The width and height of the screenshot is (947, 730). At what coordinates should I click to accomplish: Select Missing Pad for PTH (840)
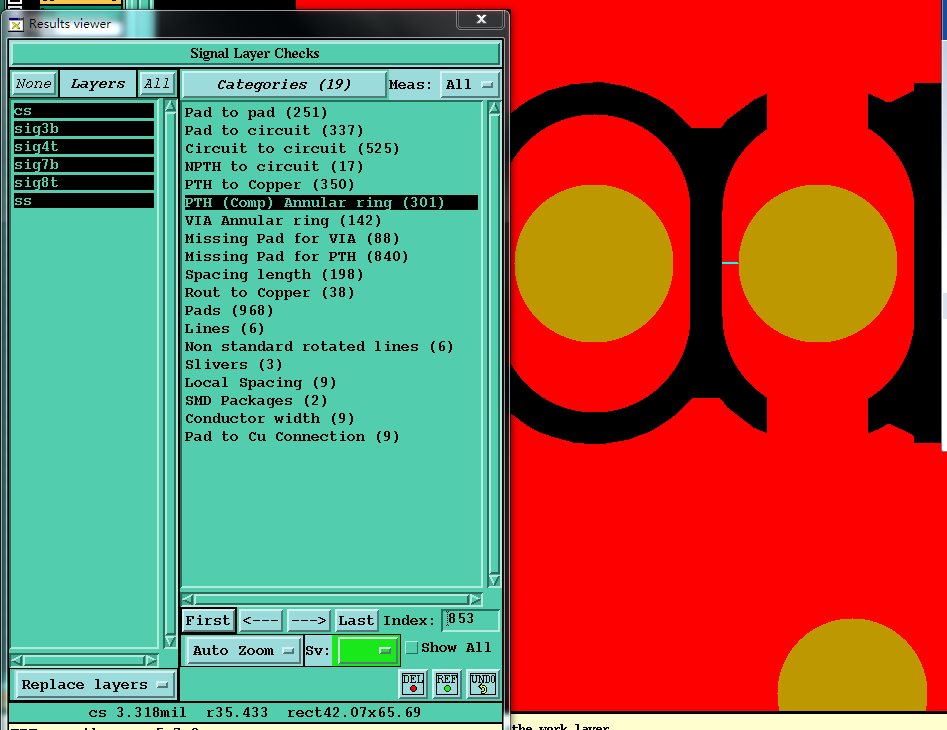click(297, 257)
